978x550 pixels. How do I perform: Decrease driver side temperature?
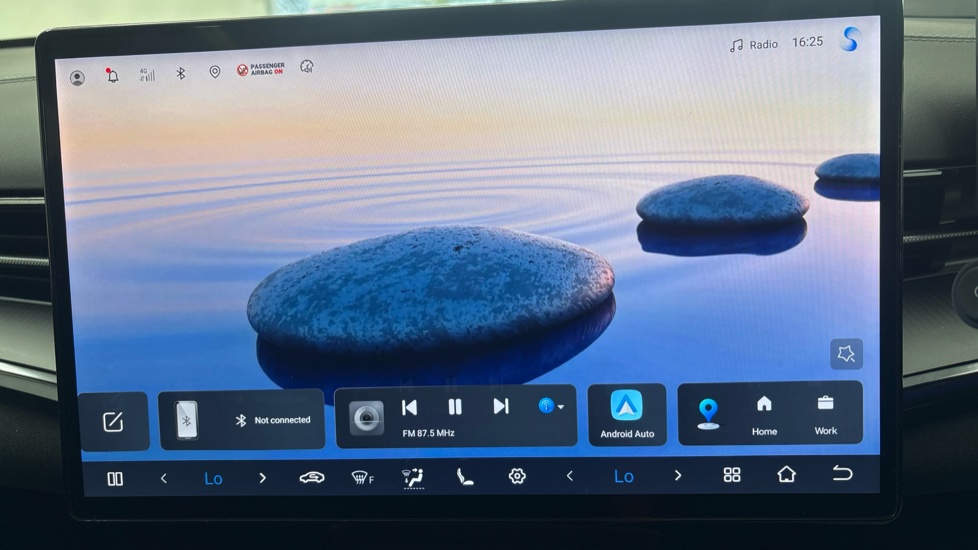pos(163,478)
